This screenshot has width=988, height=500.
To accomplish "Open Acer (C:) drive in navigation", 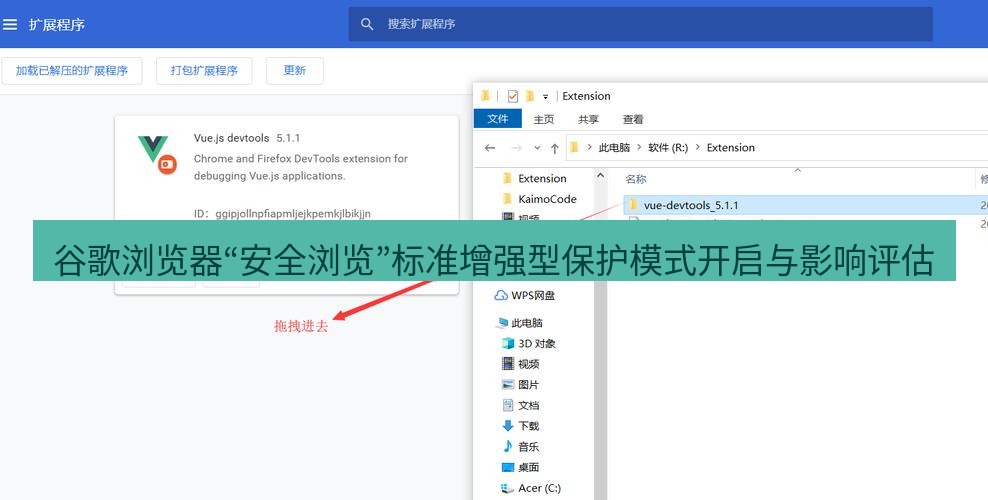I will point(539,488).
